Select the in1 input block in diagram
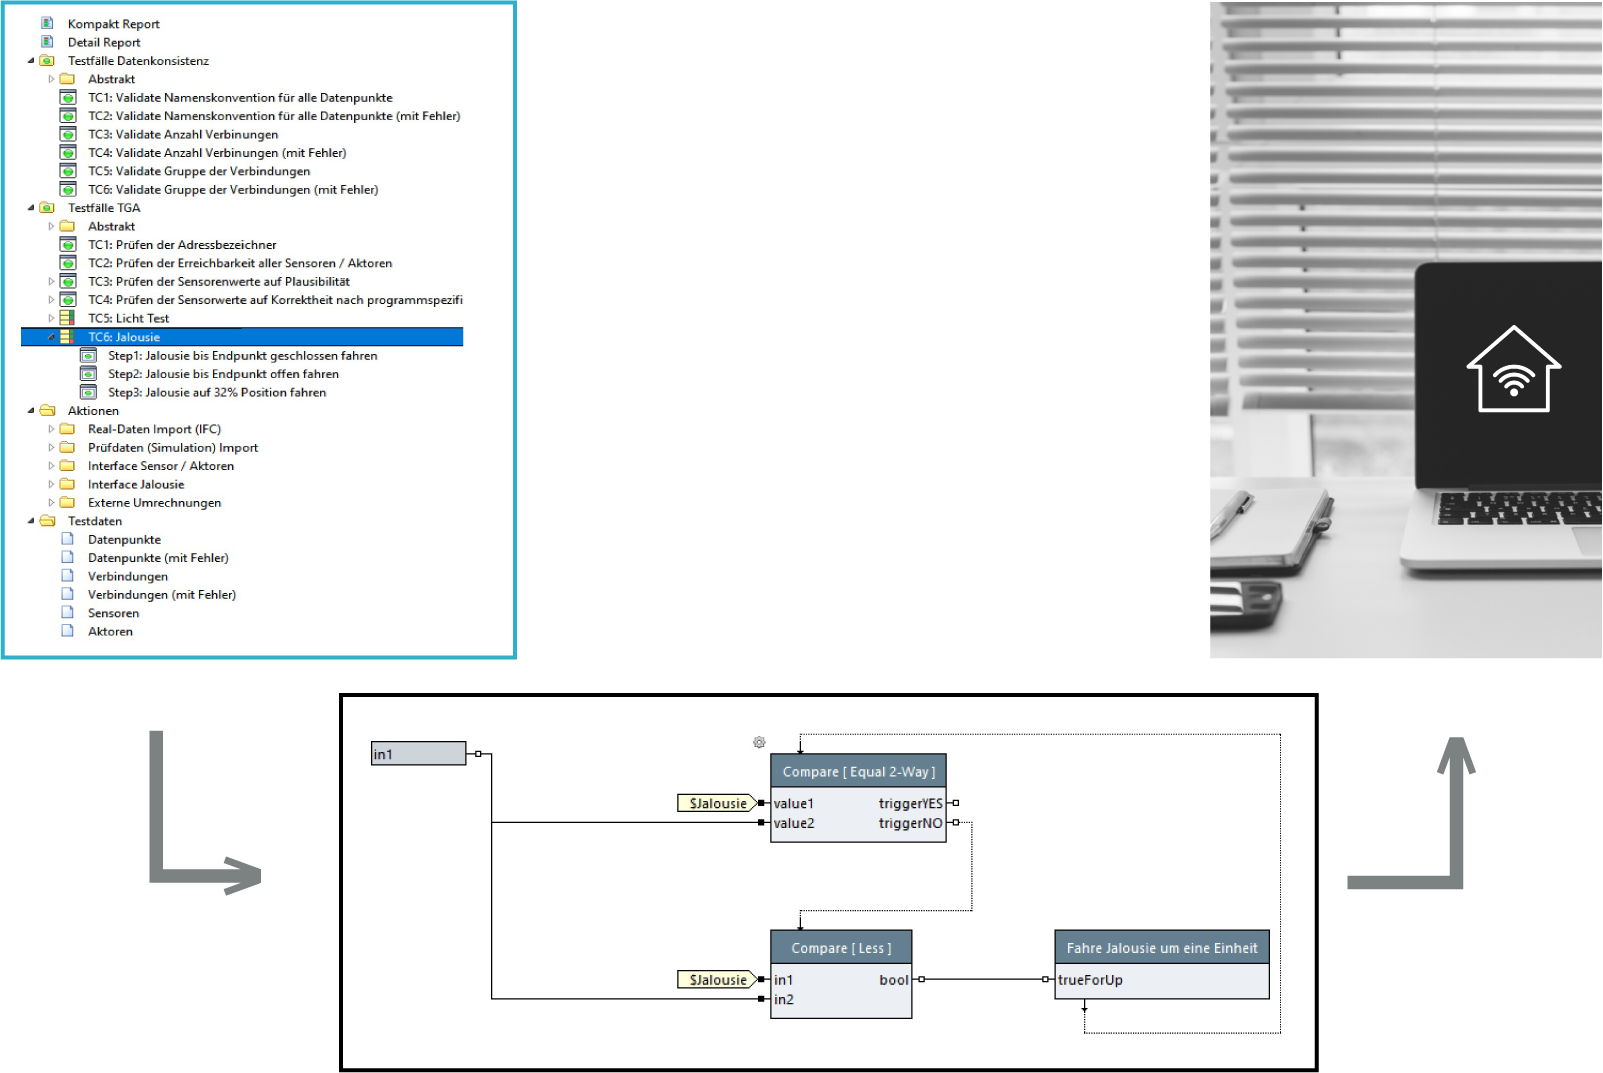Screen dimensions: 1603x1073 pos(418,753)
